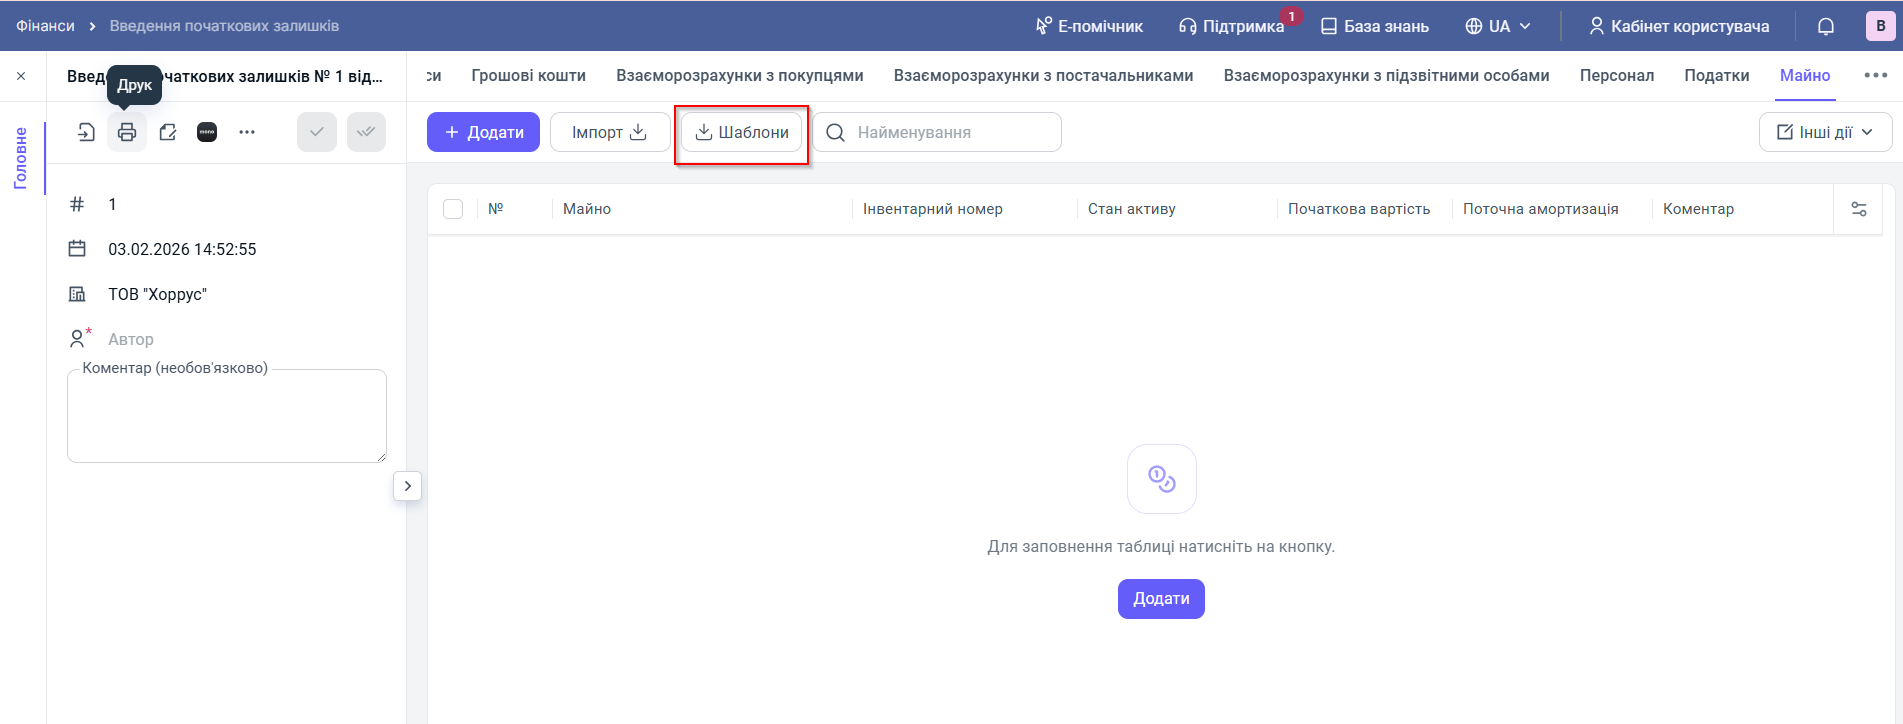Click the Поточна амортизація column header
The image size is (1903, 724).
[1541, 209]
